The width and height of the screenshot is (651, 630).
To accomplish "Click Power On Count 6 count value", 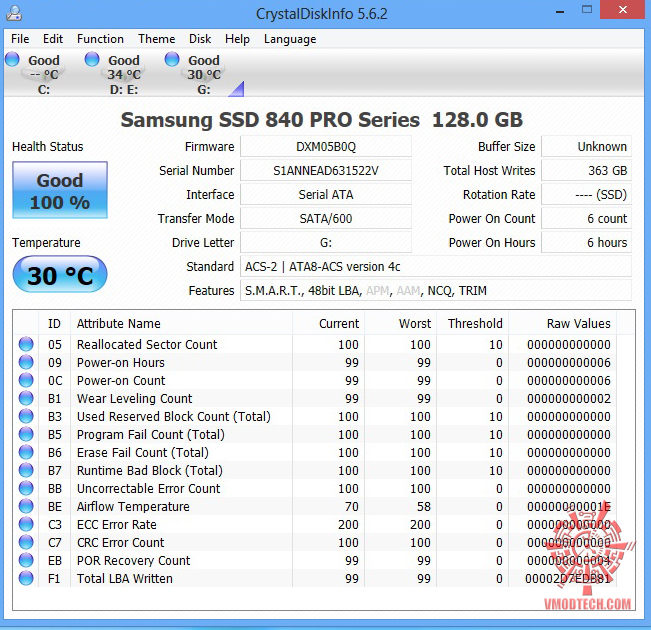I will coord(587,218).
